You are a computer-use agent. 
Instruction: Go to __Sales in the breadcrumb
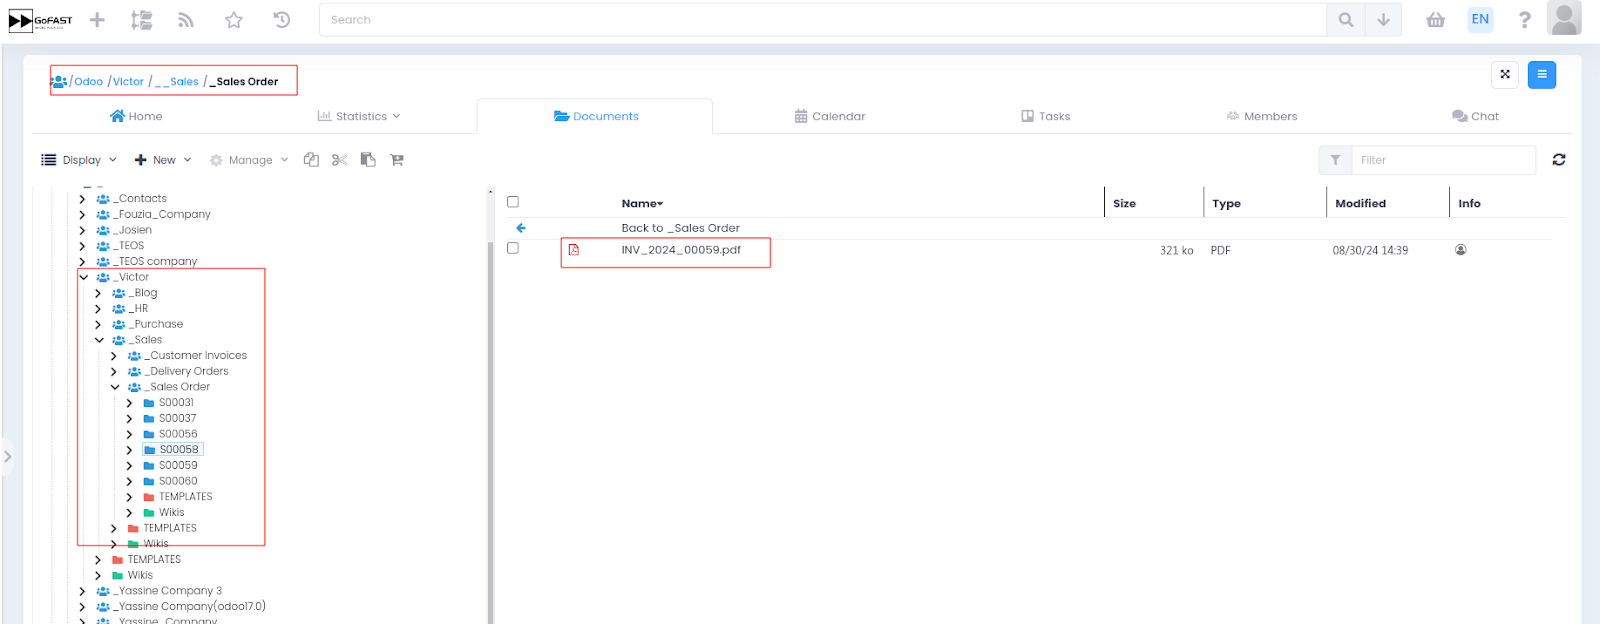point(177,82)
